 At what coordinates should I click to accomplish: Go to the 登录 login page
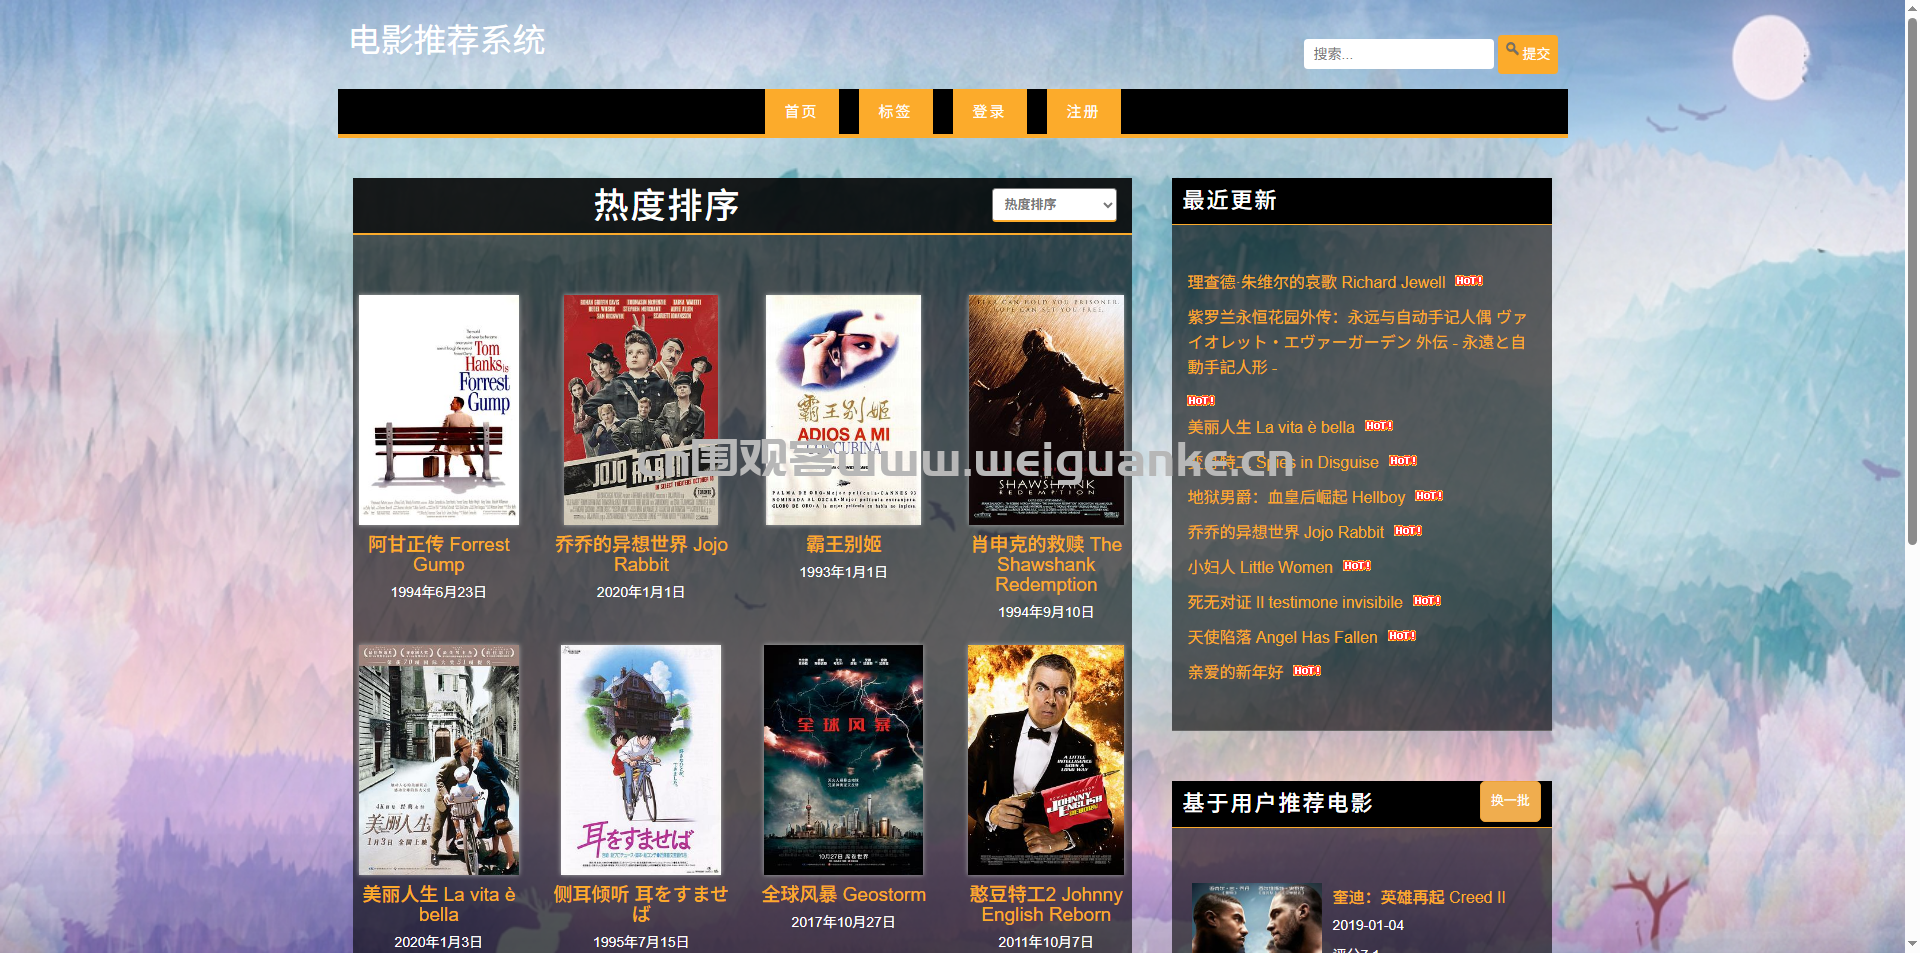(x=989, y=111)
